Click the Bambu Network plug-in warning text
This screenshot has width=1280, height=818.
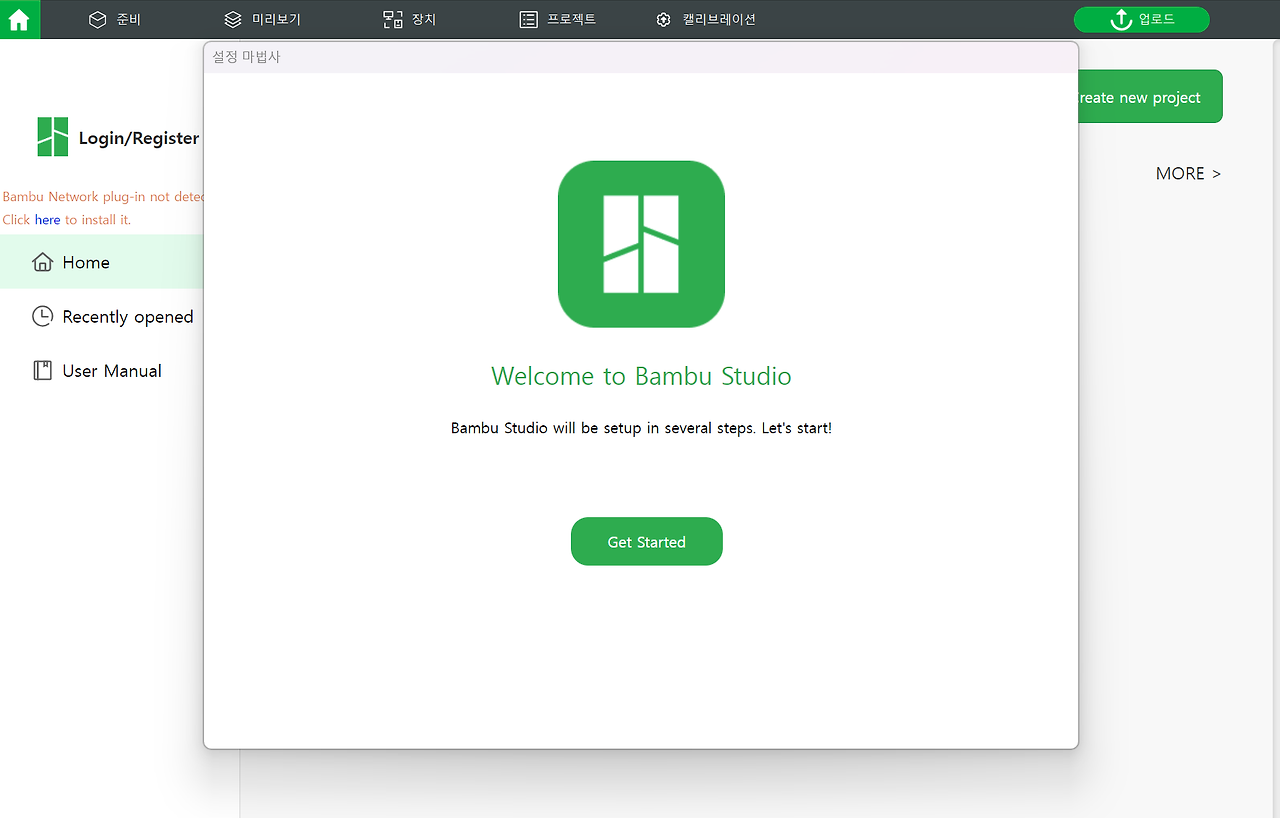103,197
